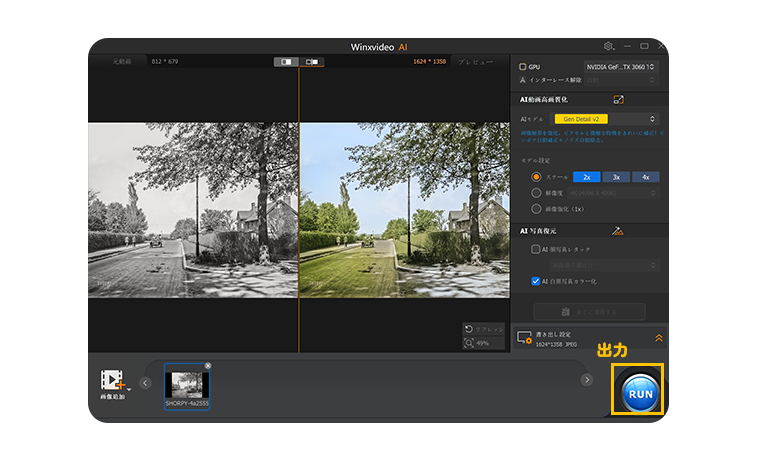Toggle the GPU checkbox

point(523,66)
